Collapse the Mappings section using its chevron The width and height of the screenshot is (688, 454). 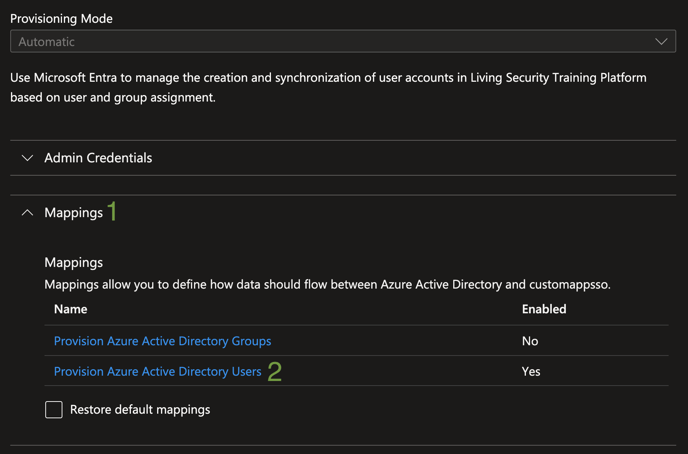(27, 213)
